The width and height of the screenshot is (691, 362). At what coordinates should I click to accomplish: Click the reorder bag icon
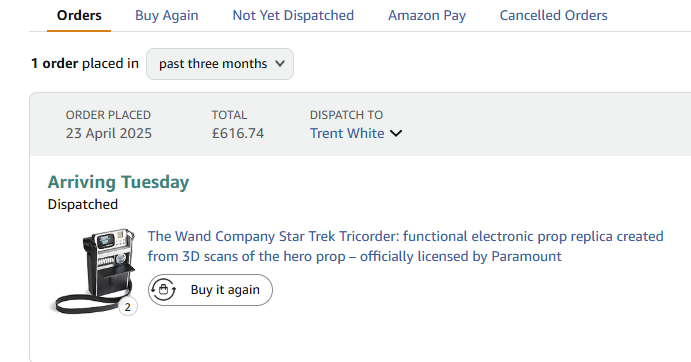coord(163,290)
